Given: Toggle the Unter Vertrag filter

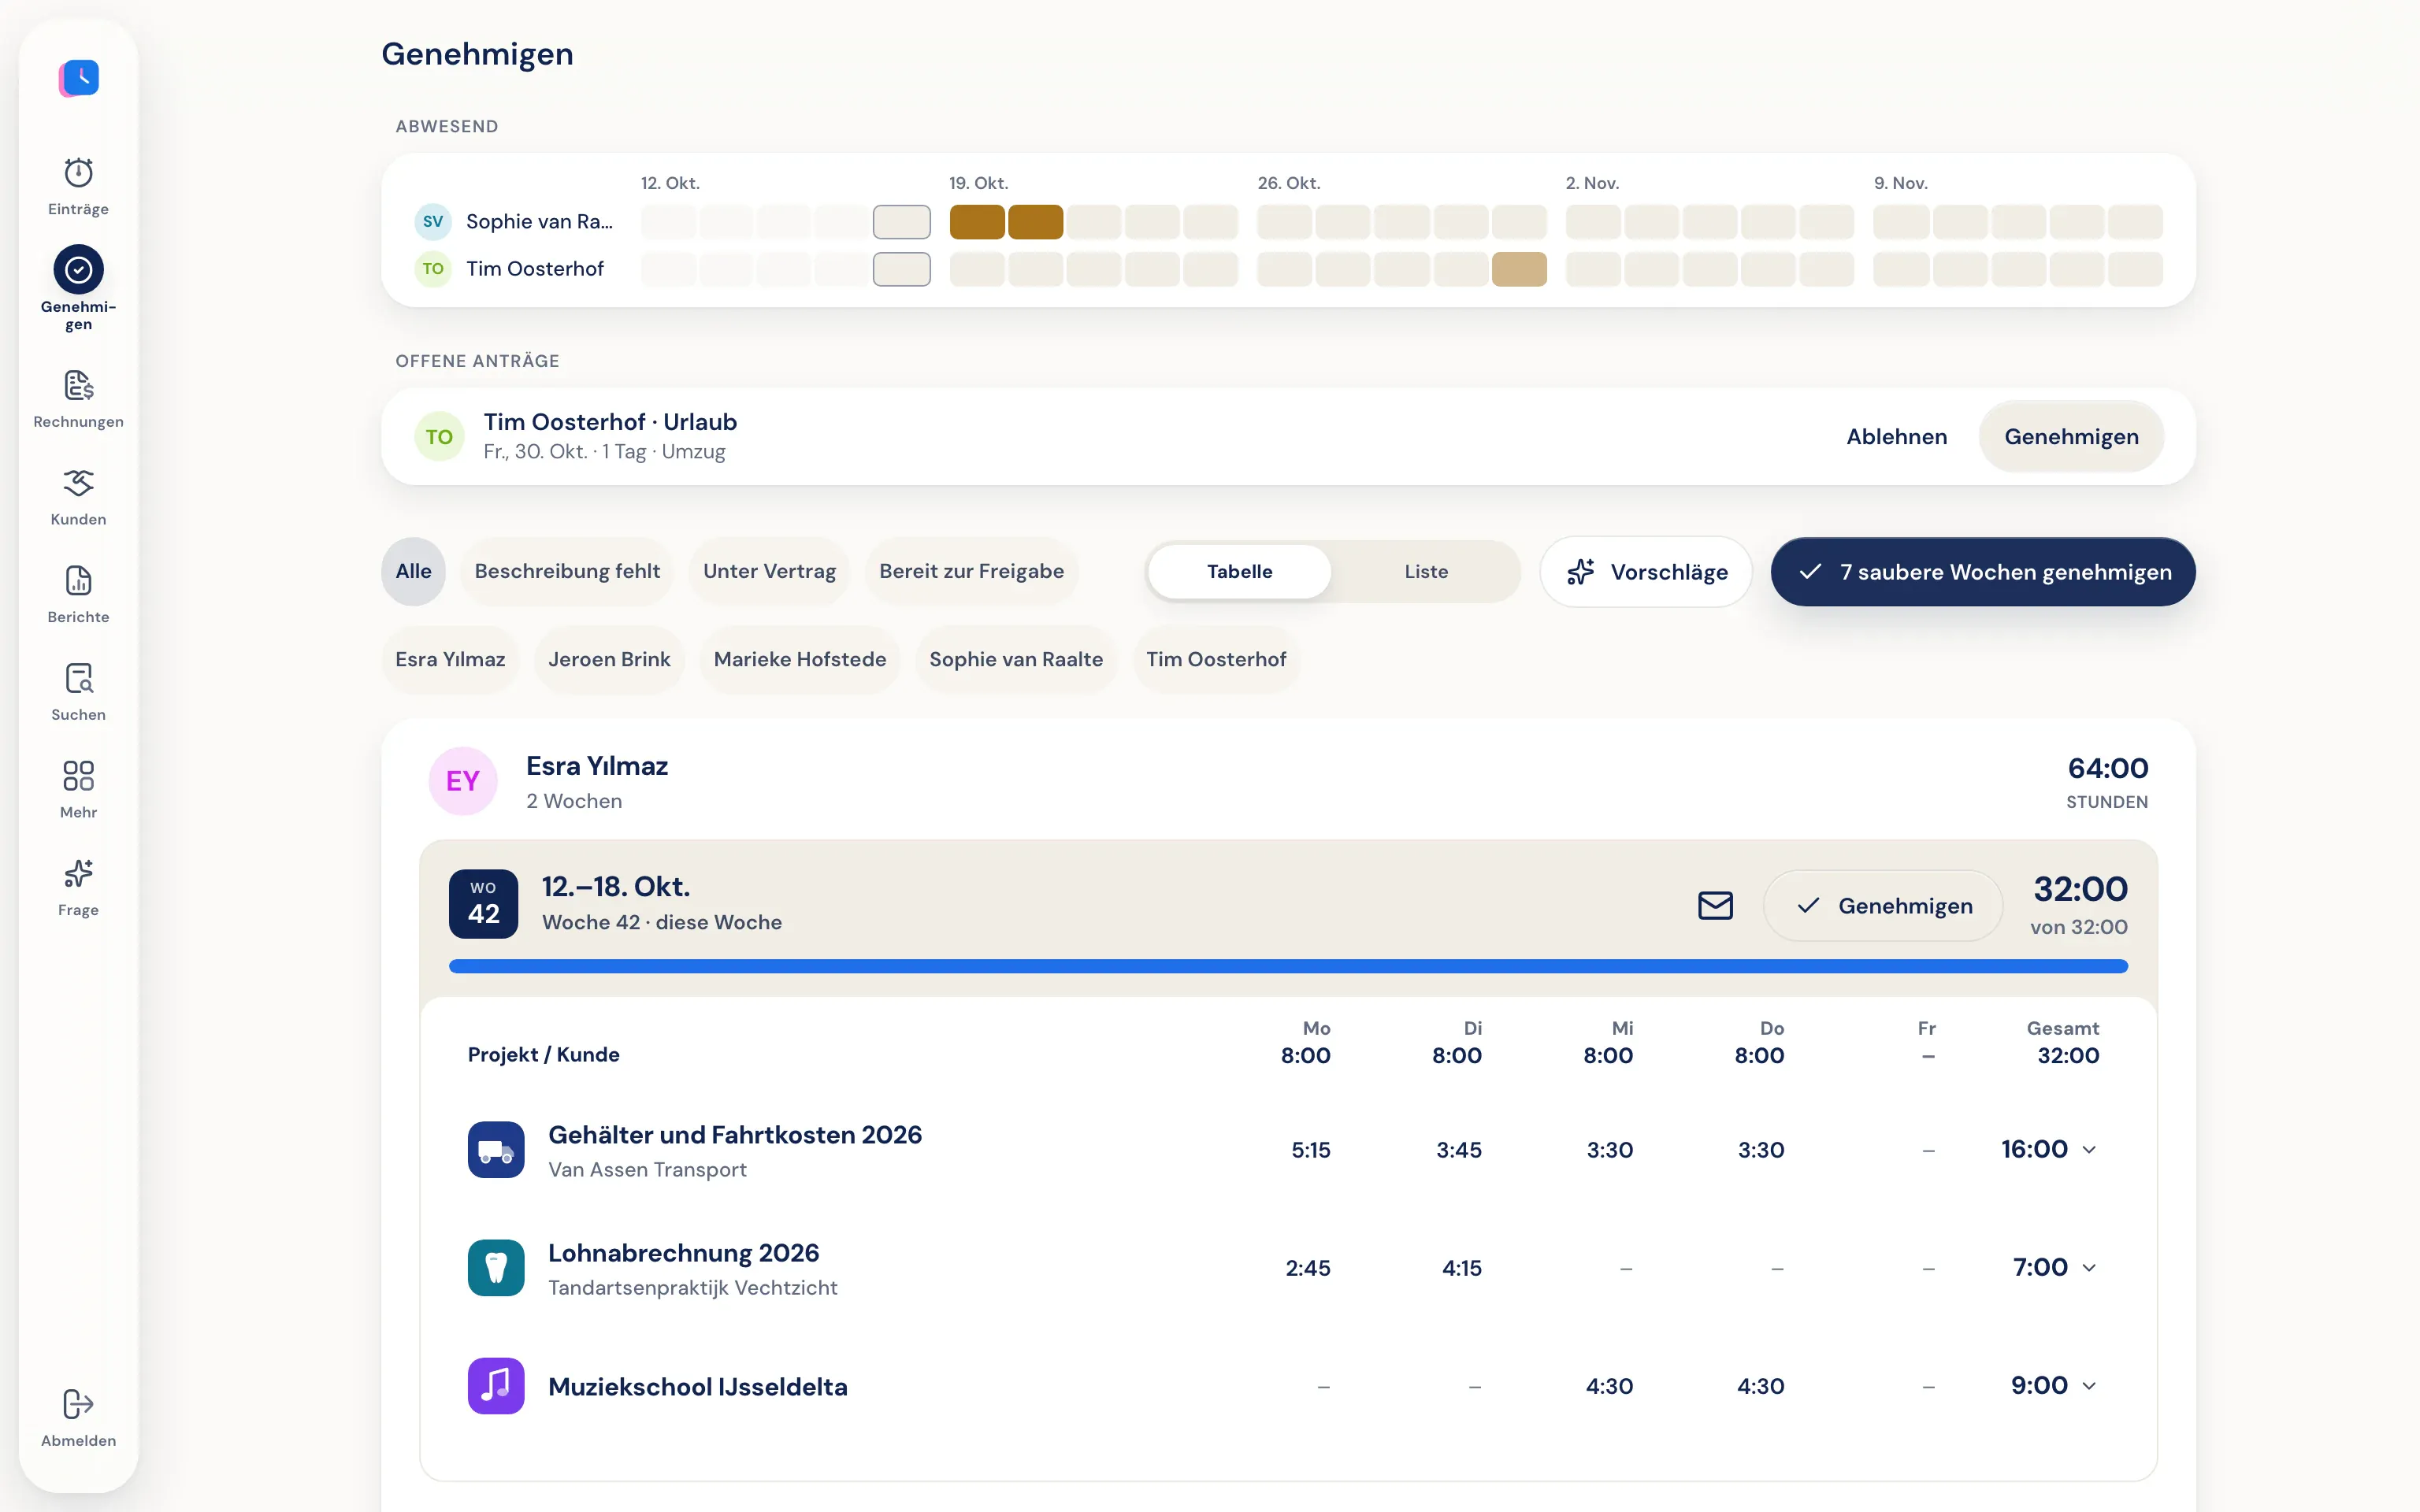Looking at the screenshot, I should pos(769,571).
